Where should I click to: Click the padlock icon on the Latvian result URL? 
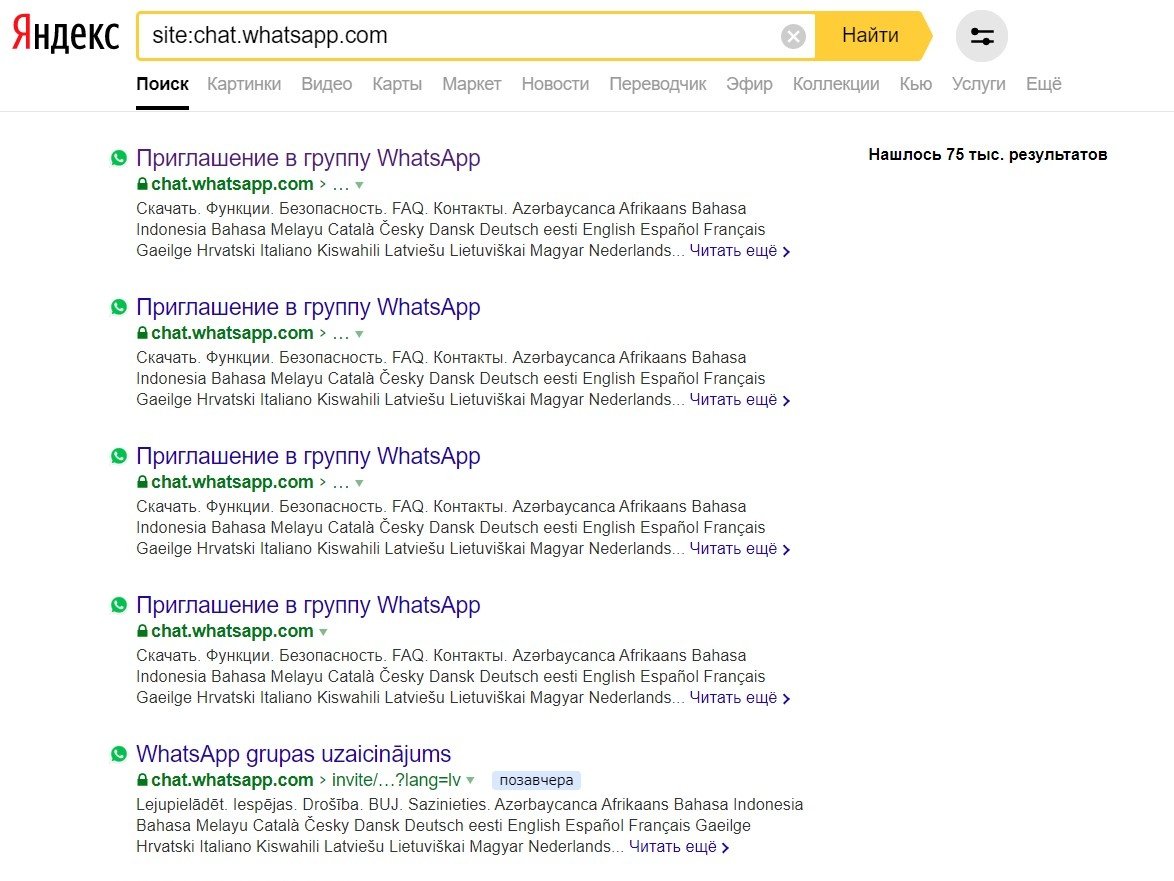click(x=142, y=781)
